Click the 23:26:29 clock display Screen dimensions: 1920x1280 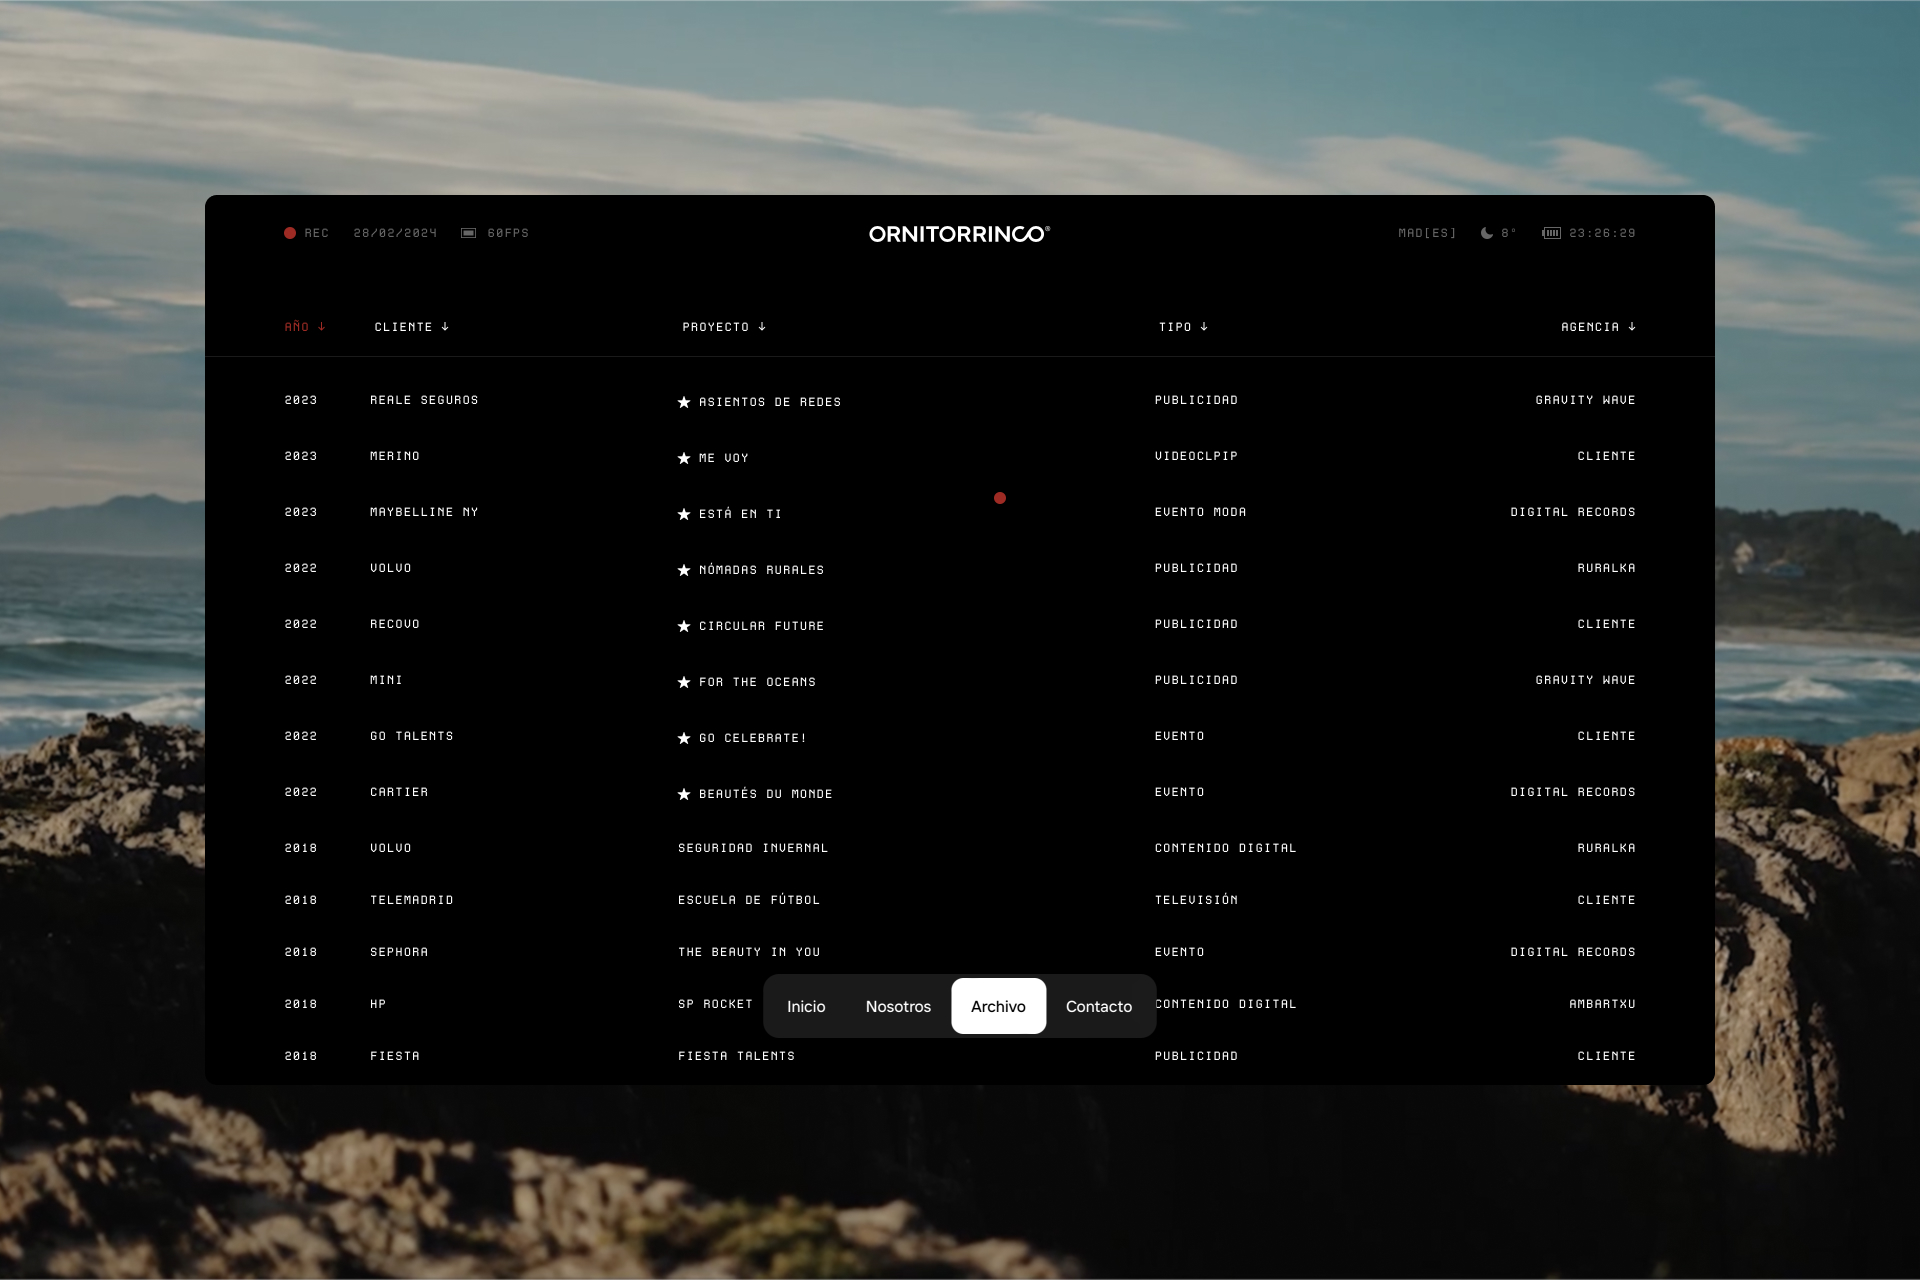pos(1602,233)
